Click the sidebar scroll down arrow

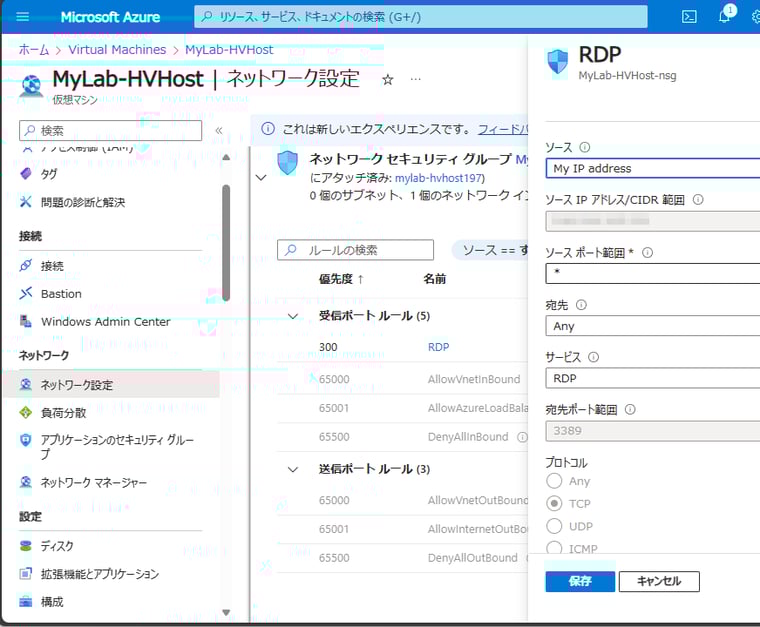(226, 612)
